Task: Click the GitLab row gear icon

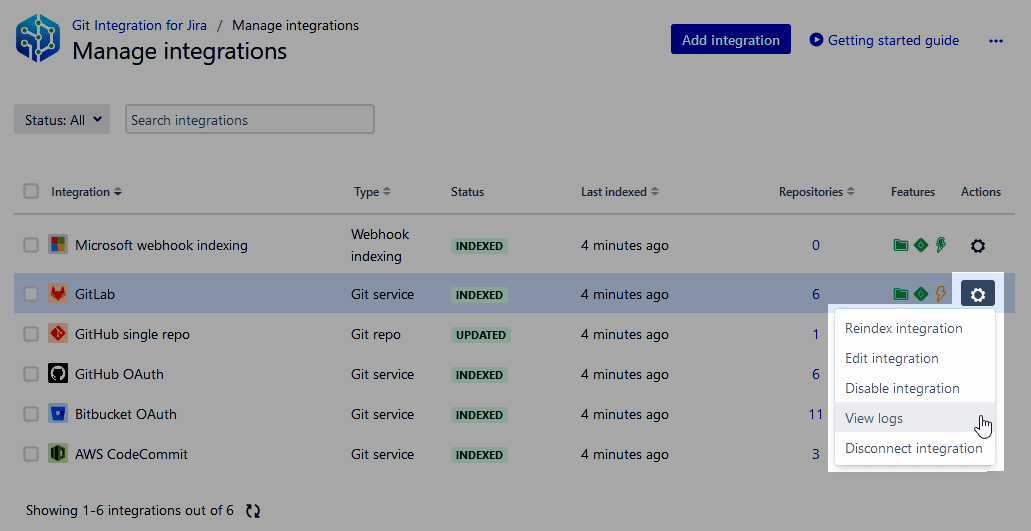Action: (x=978, y=294)
